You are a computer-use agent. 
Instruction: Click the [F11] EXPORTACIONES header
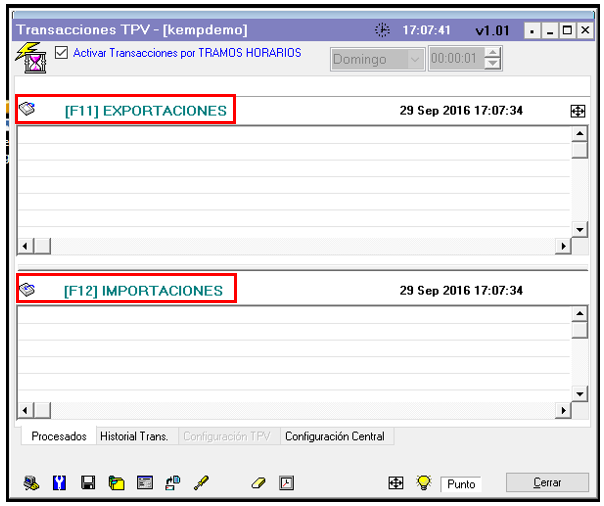145,110
